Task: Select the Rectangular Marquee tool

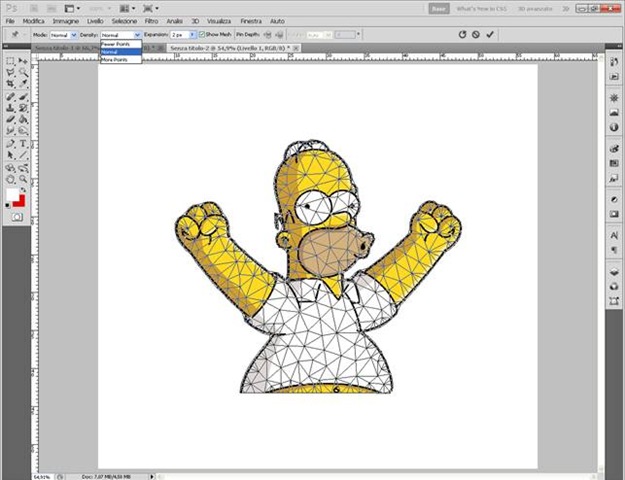Action: coord(10,61)
